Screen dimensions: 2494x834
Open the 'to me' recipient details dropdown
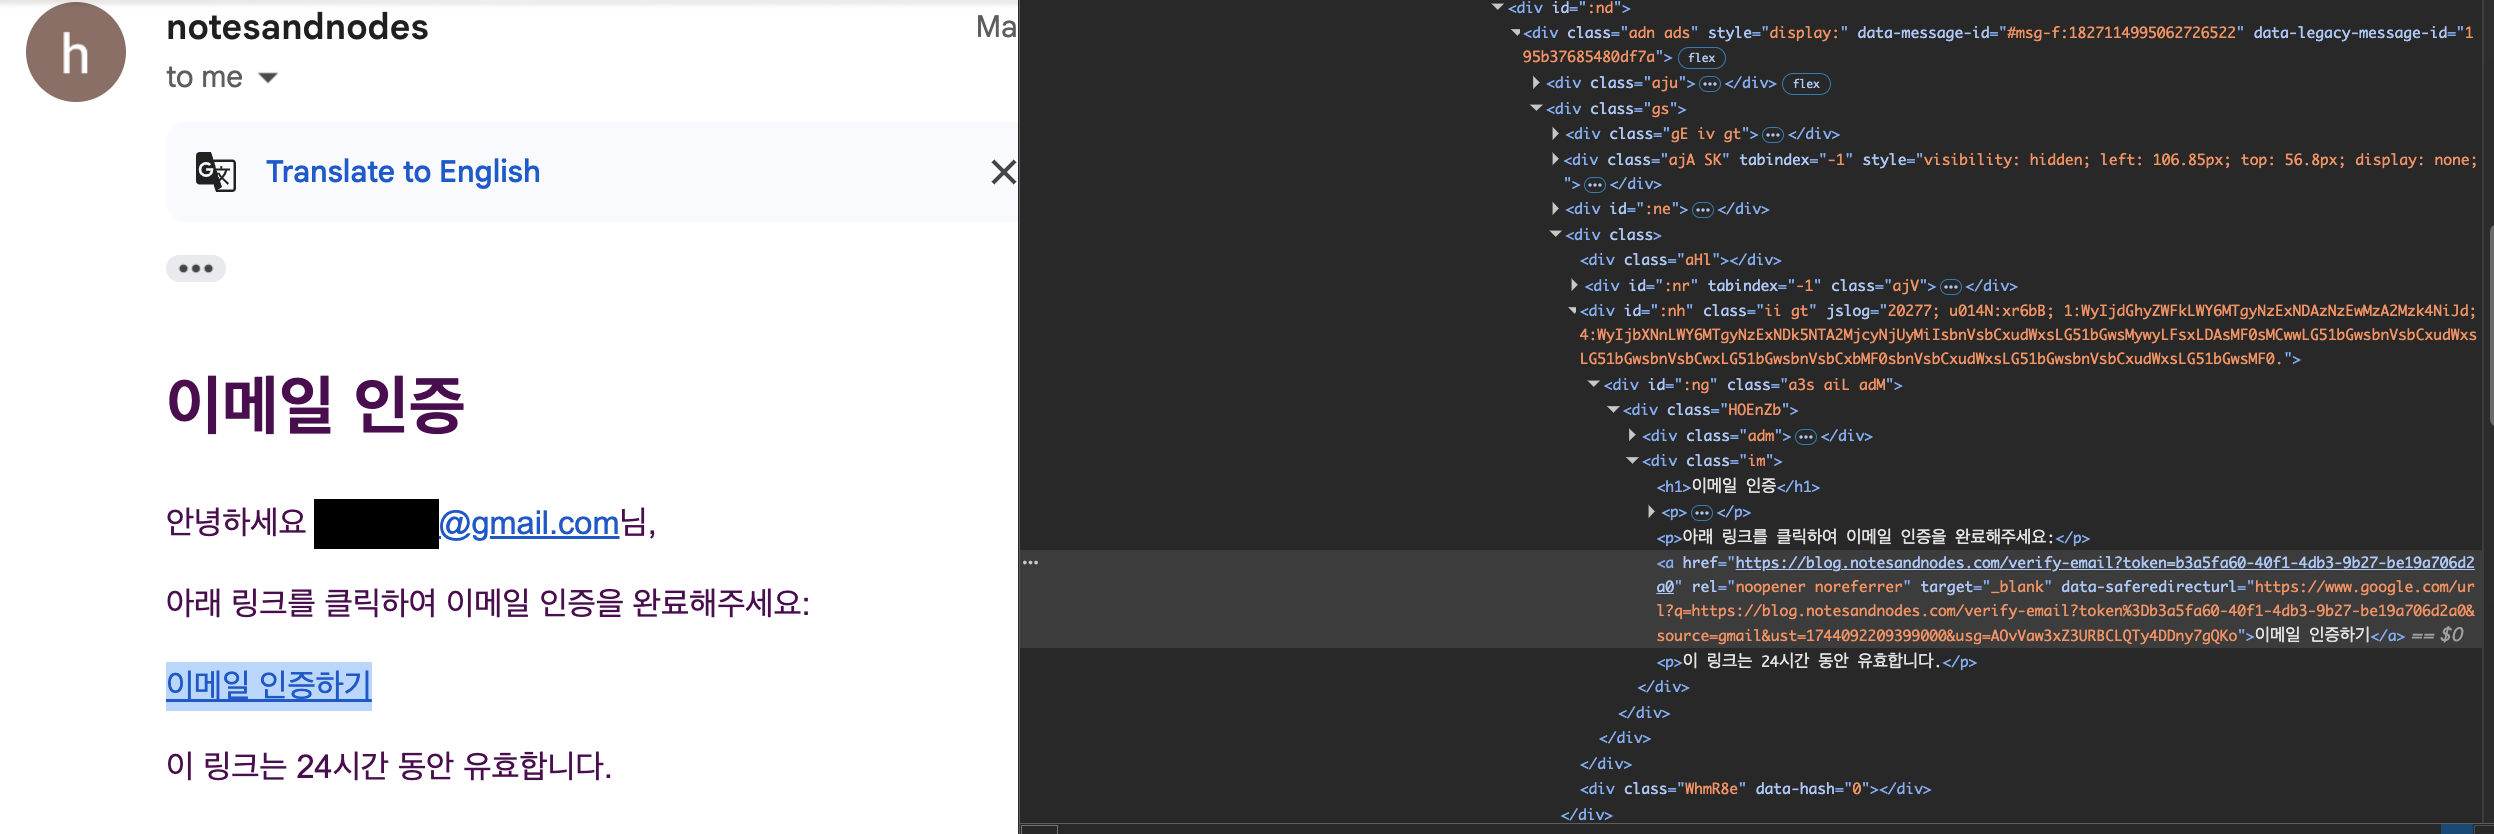[267, 77]
